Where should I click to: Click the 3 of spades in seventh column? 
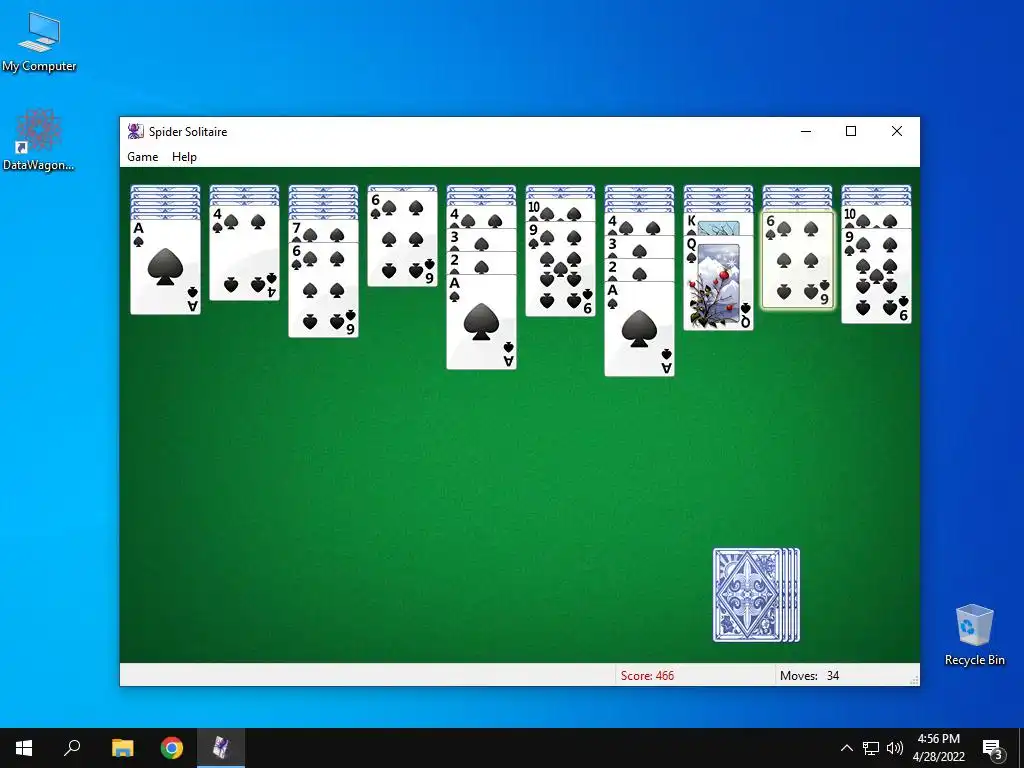[x=639, y=246]
